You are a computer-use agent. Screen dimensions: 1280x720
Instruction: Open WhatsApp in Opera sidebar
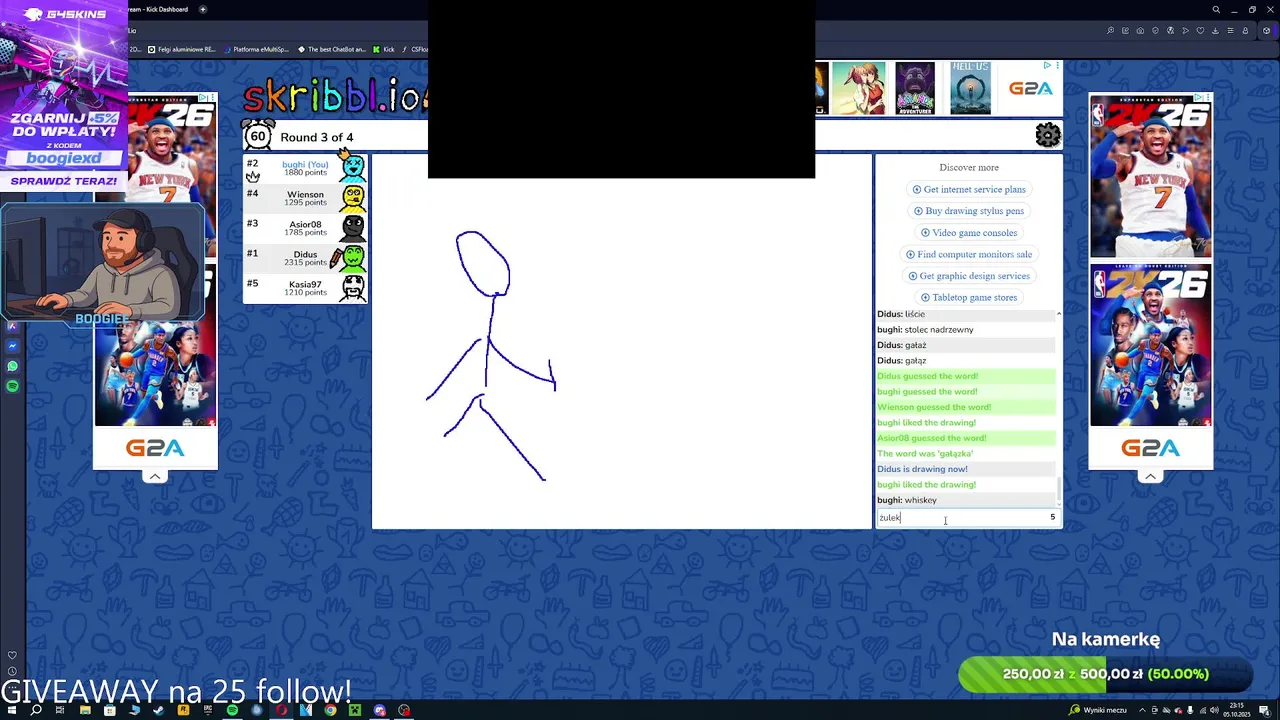pos(12,366)
